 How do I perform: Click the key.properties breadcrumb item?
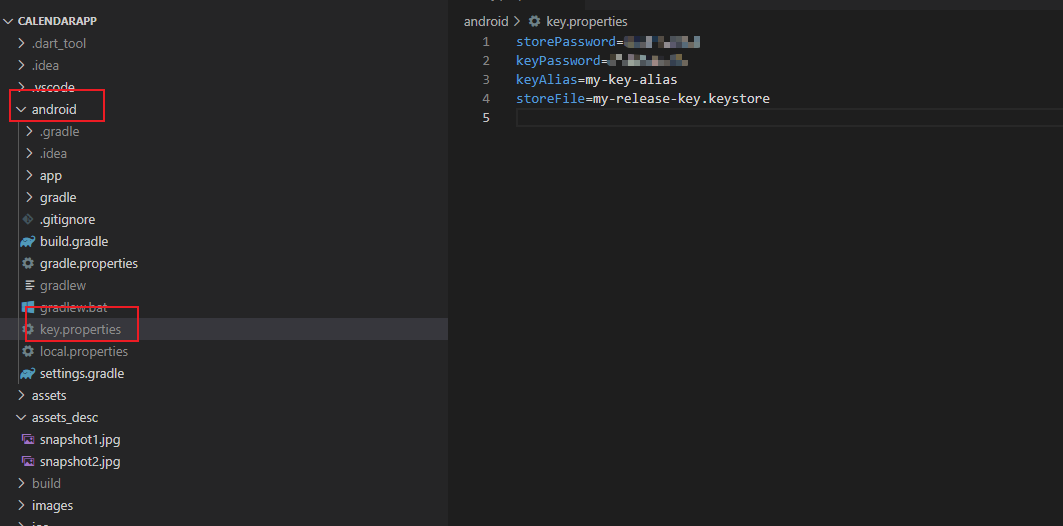pos(586,21)
